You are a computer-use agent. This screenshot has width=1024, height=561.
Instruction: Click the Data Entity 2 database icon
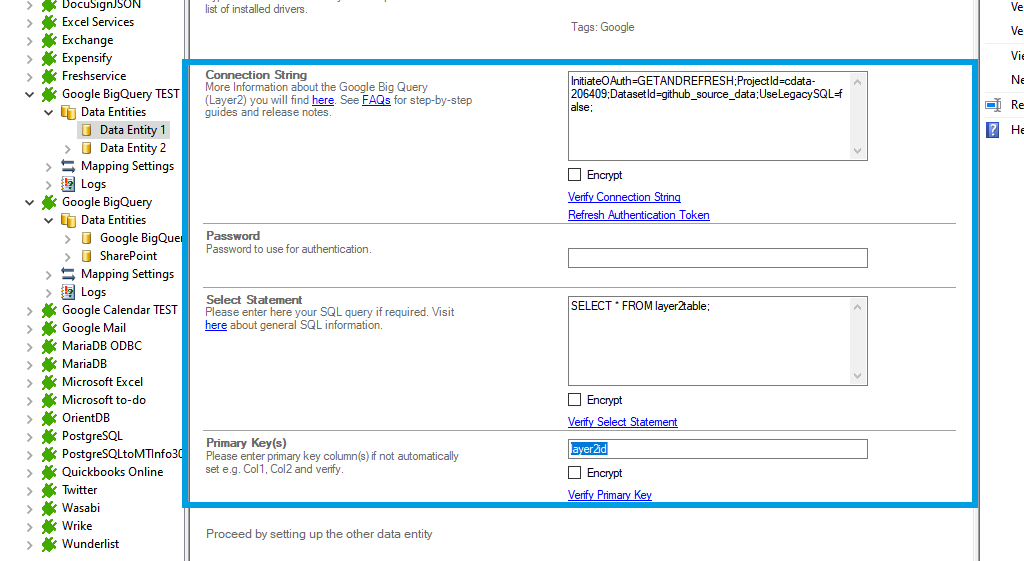point(86,148)
